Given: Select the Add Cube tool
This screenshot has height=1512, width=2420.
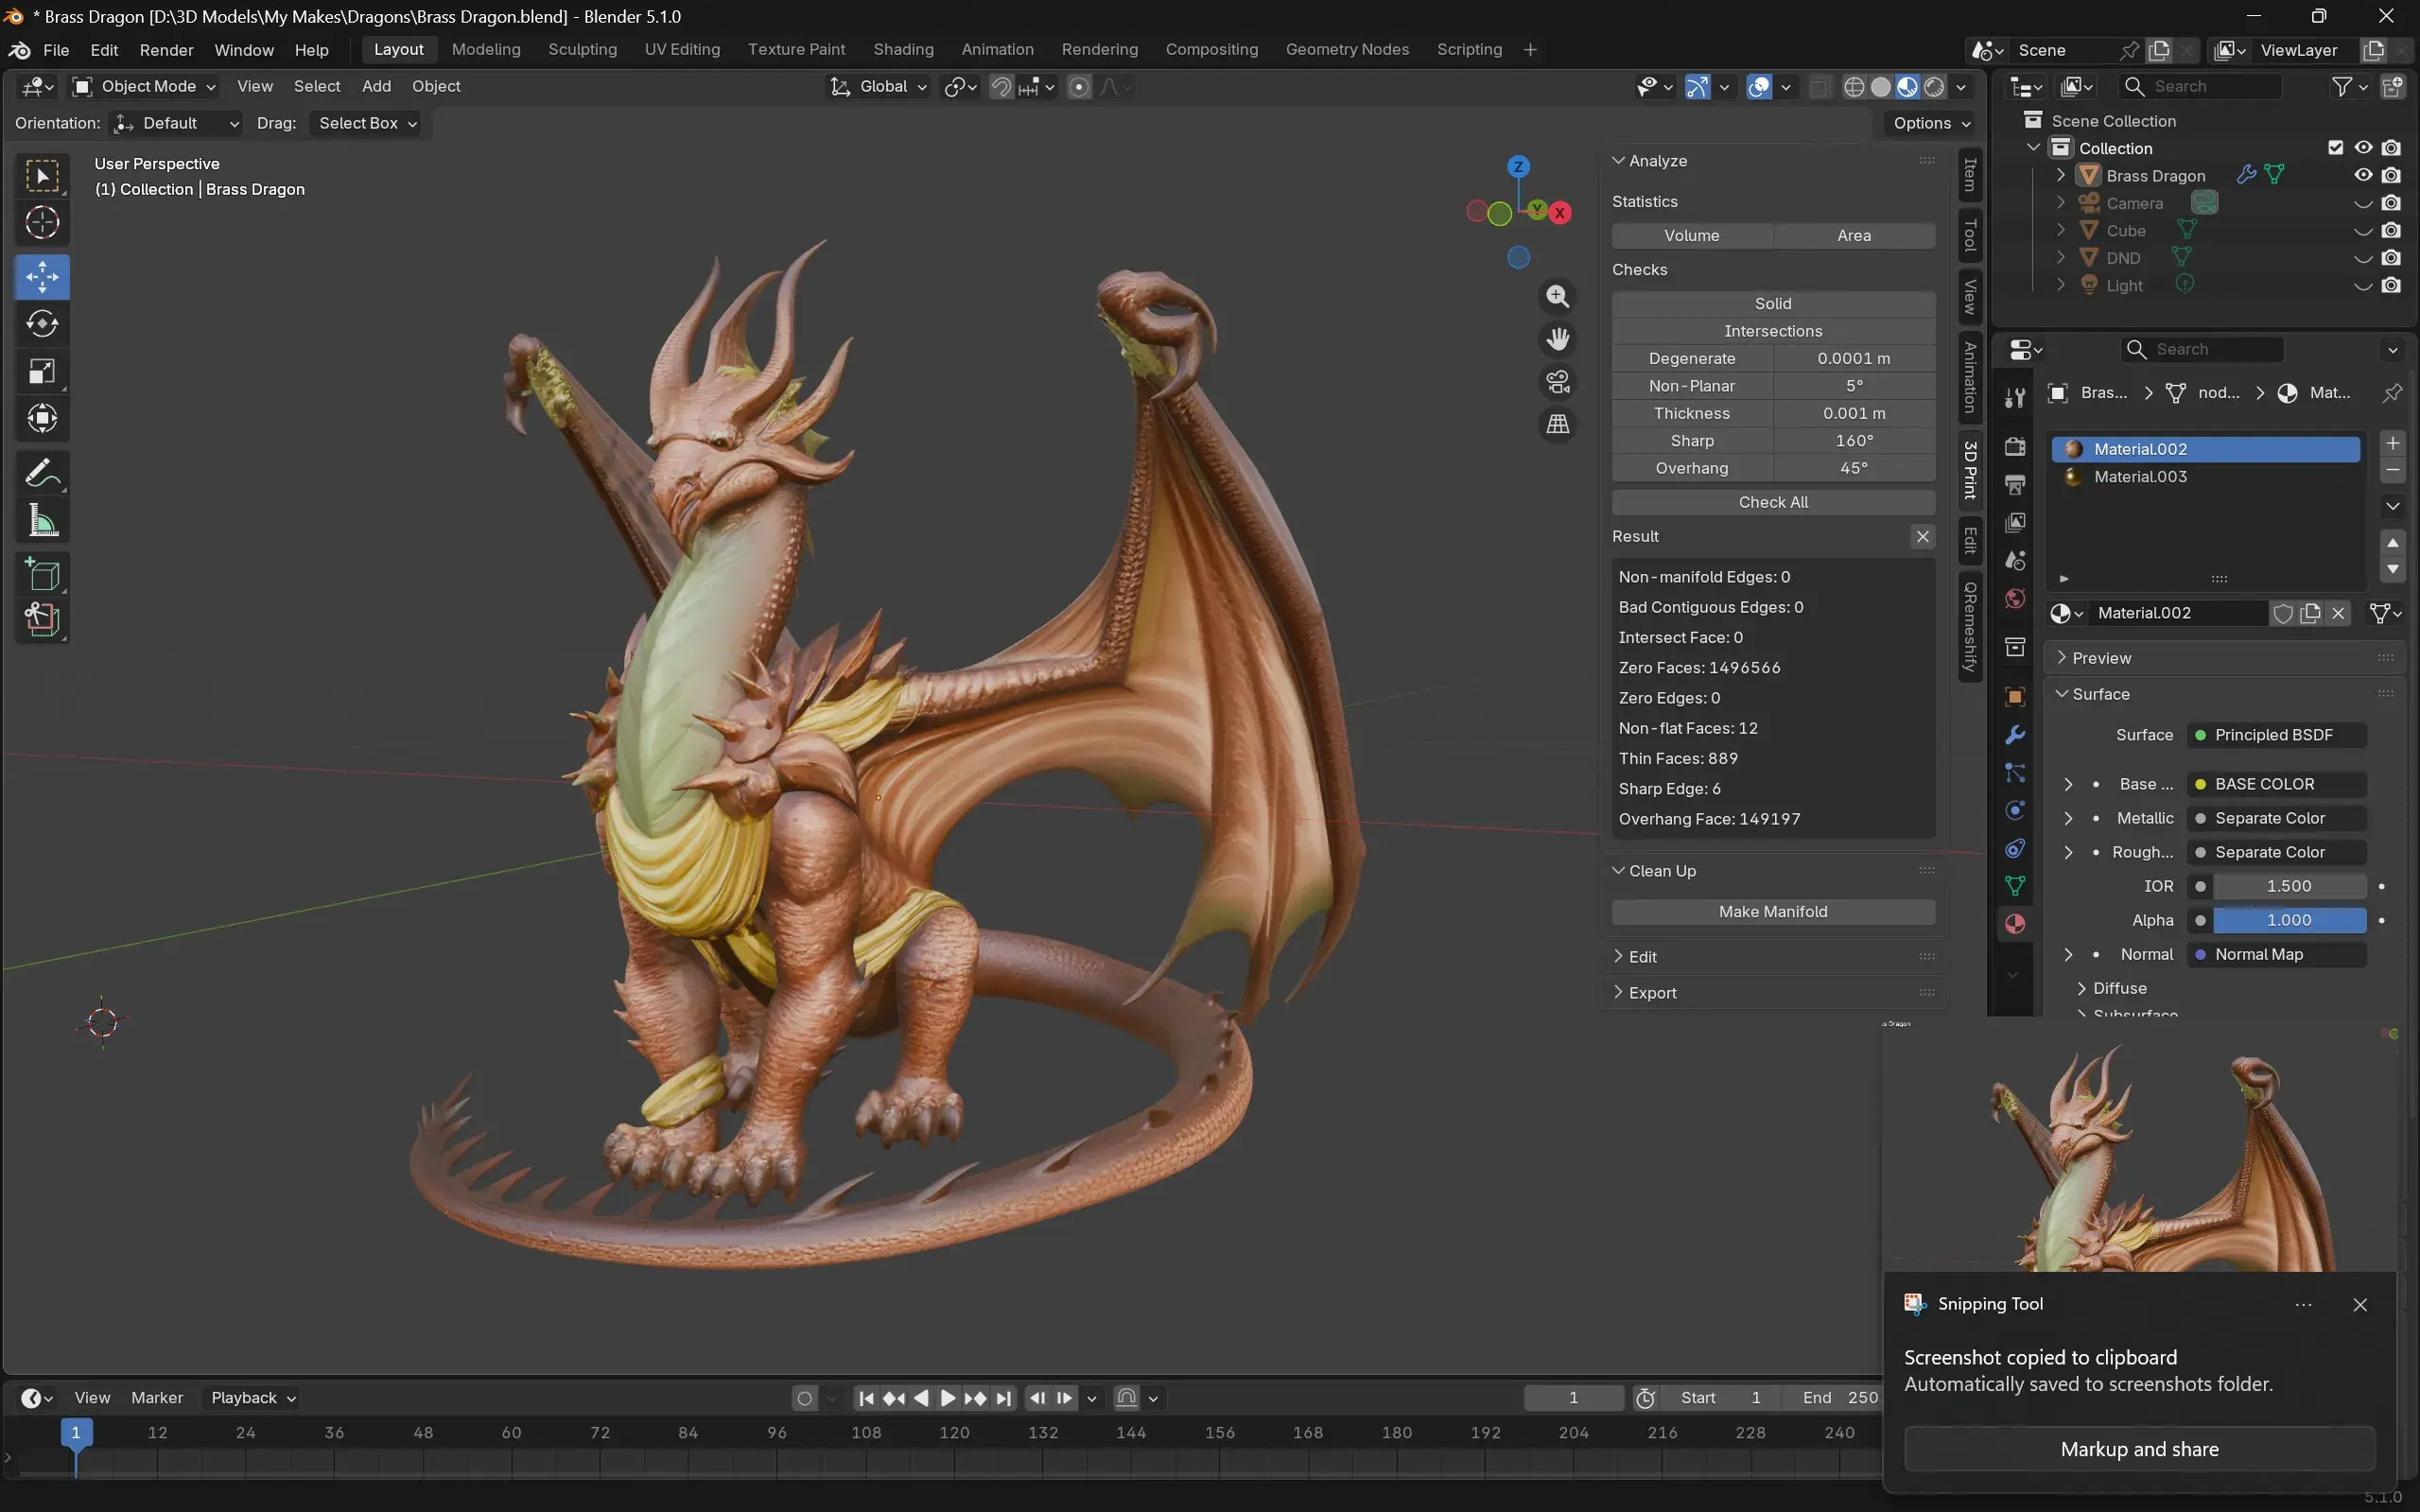Looking at the screenshot, I should (42, 575).
